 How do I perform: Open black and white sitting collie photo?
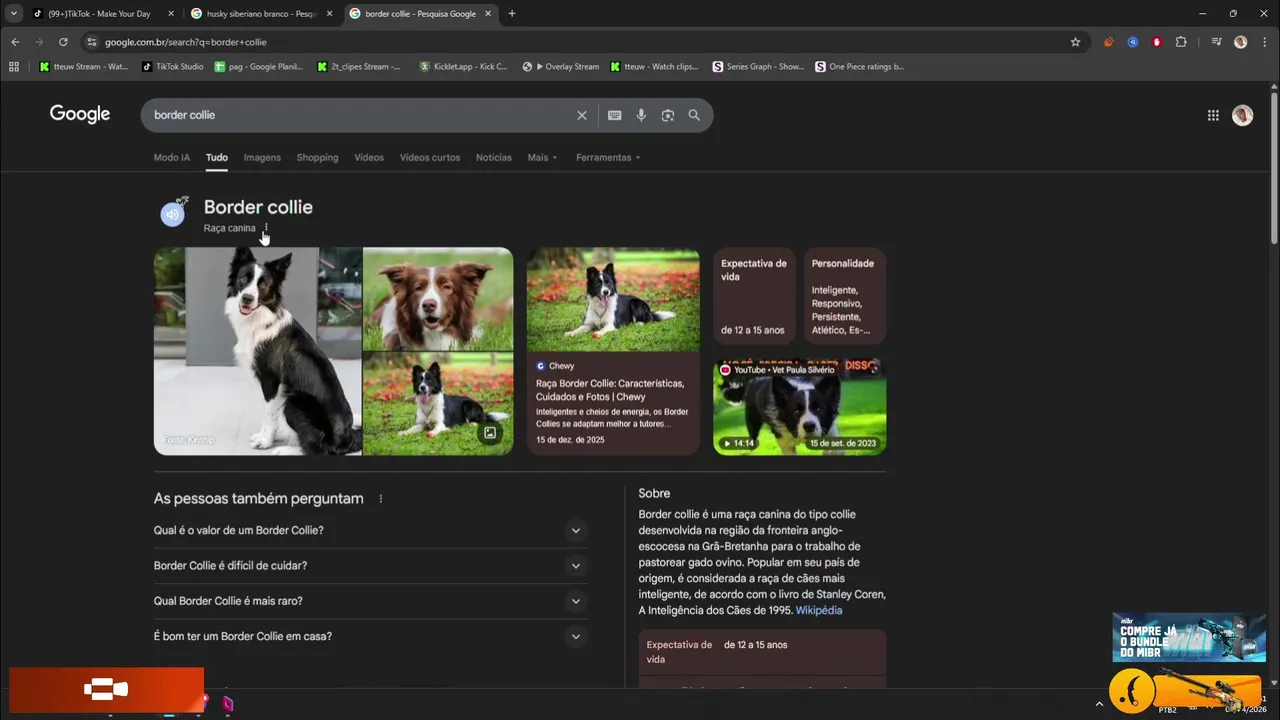[x=257, y=351]
